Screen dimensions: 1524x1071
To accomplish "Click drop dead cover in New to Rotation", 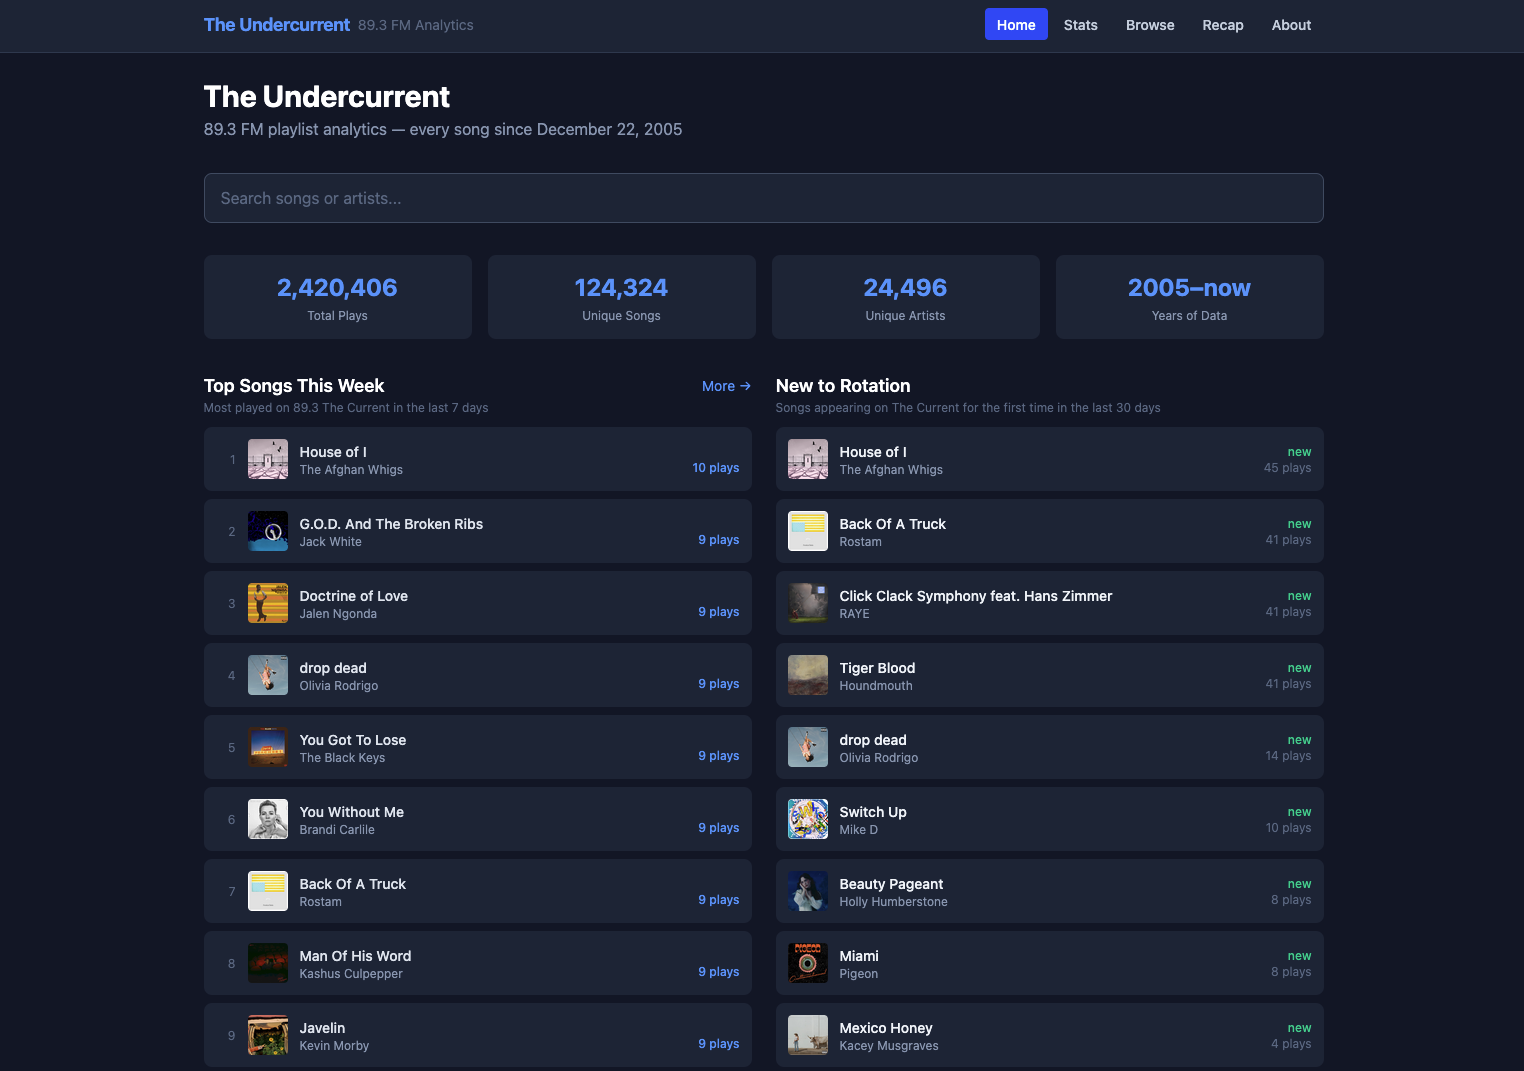I will point(808,747).
